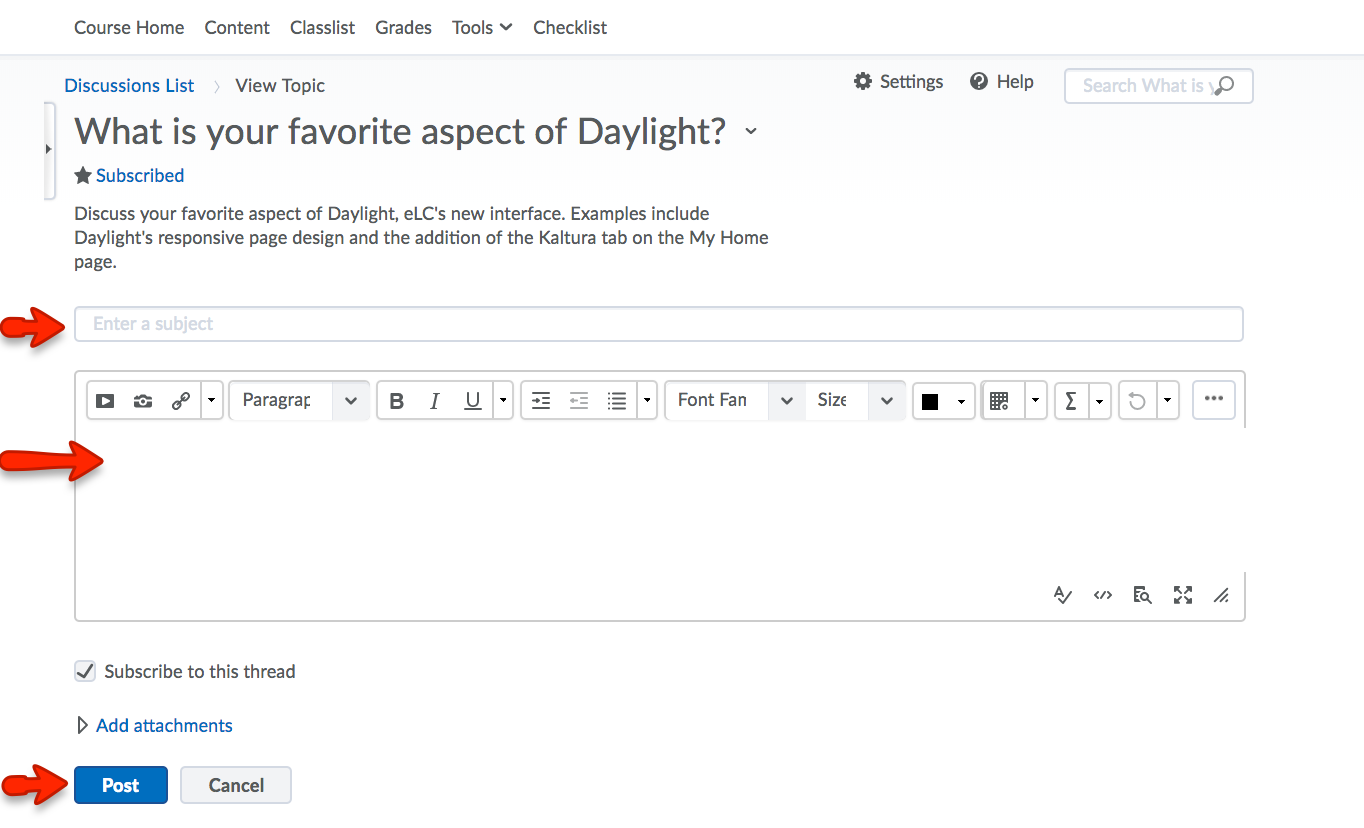Toggle bold formatting
The height and width of the screenshot is (828, 1364).
click(x=397, y=401)
